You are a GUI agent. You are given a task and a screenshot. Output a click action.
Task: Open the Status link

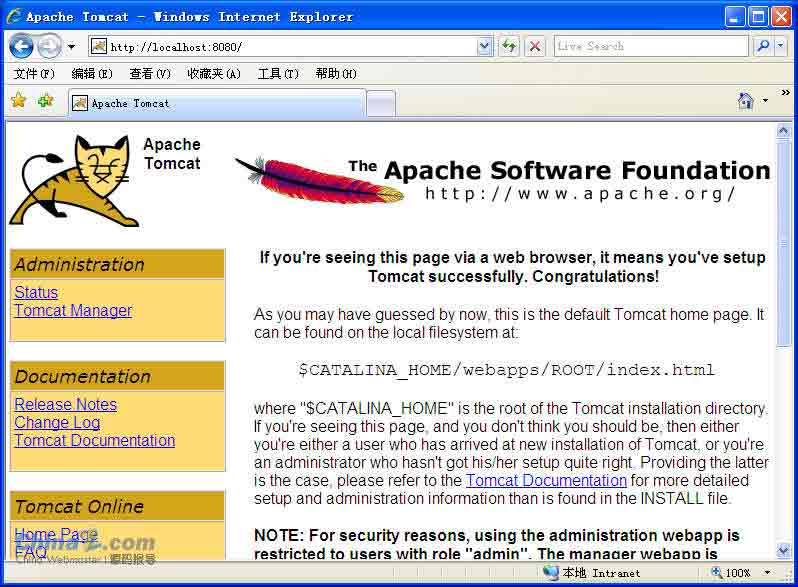[x=36, y=293]
